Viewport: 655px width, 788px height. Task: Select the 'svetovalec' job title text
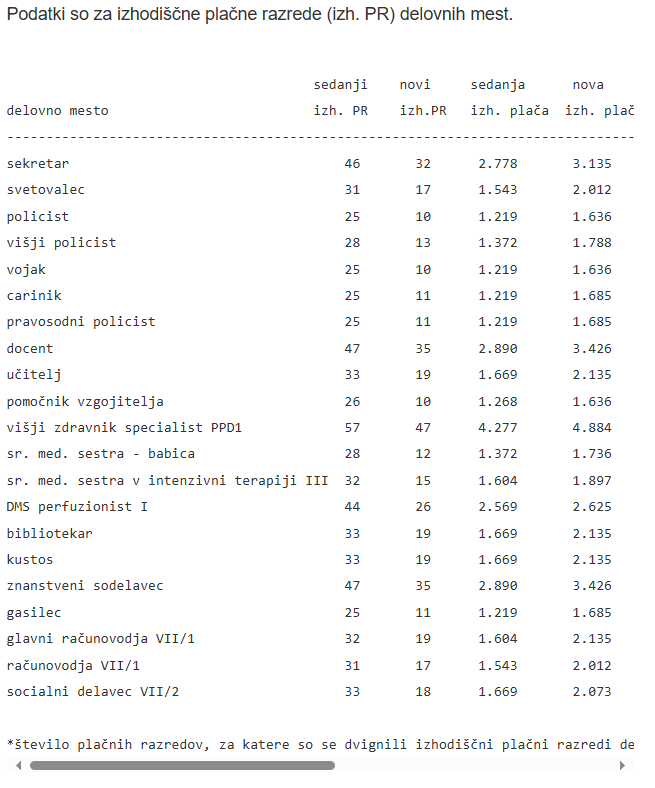click(x=46, y=190)
